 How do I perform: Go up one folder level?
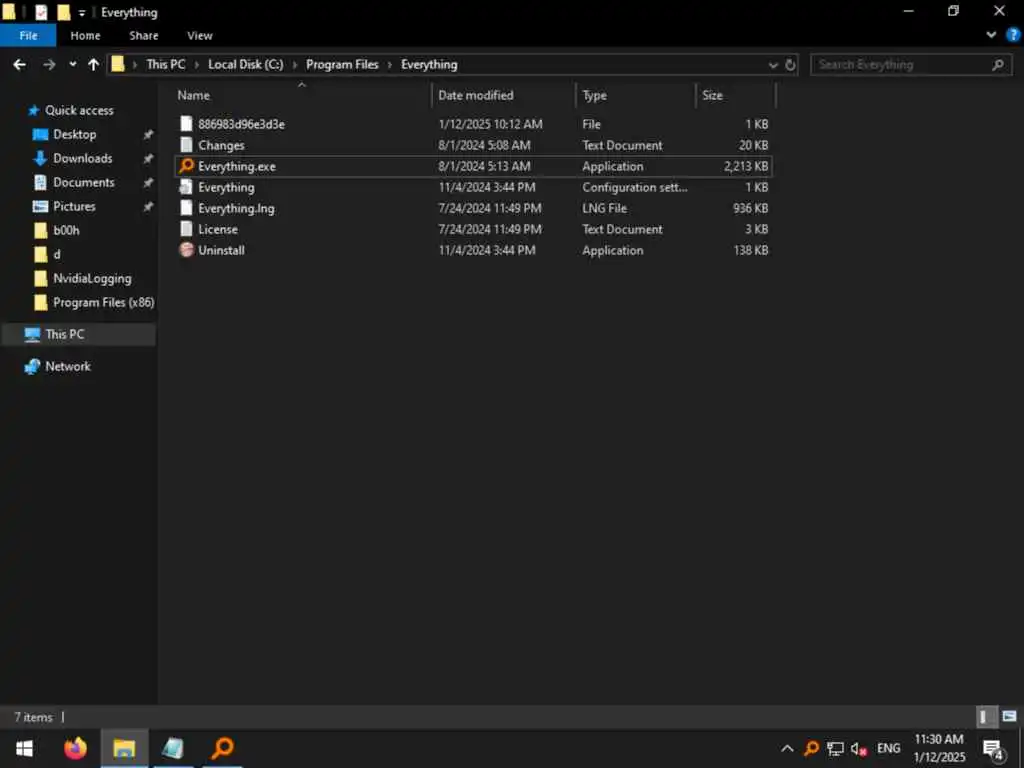point(93,64)
